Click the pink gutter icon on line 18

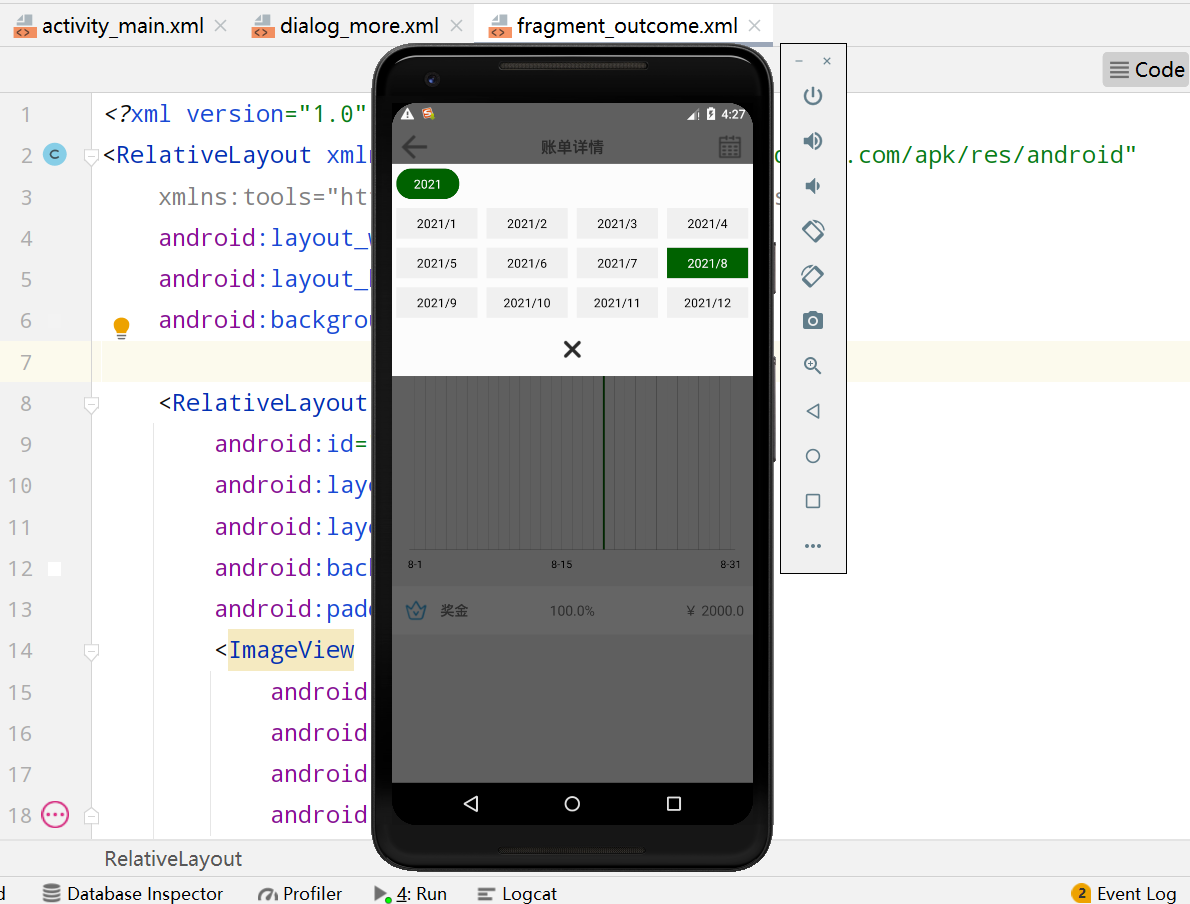55,815
